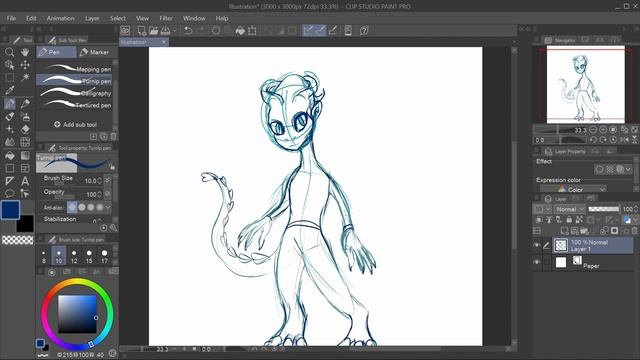
Task: Click the Scale/Rotate transform icon in command bar
Action: (252, 31)
